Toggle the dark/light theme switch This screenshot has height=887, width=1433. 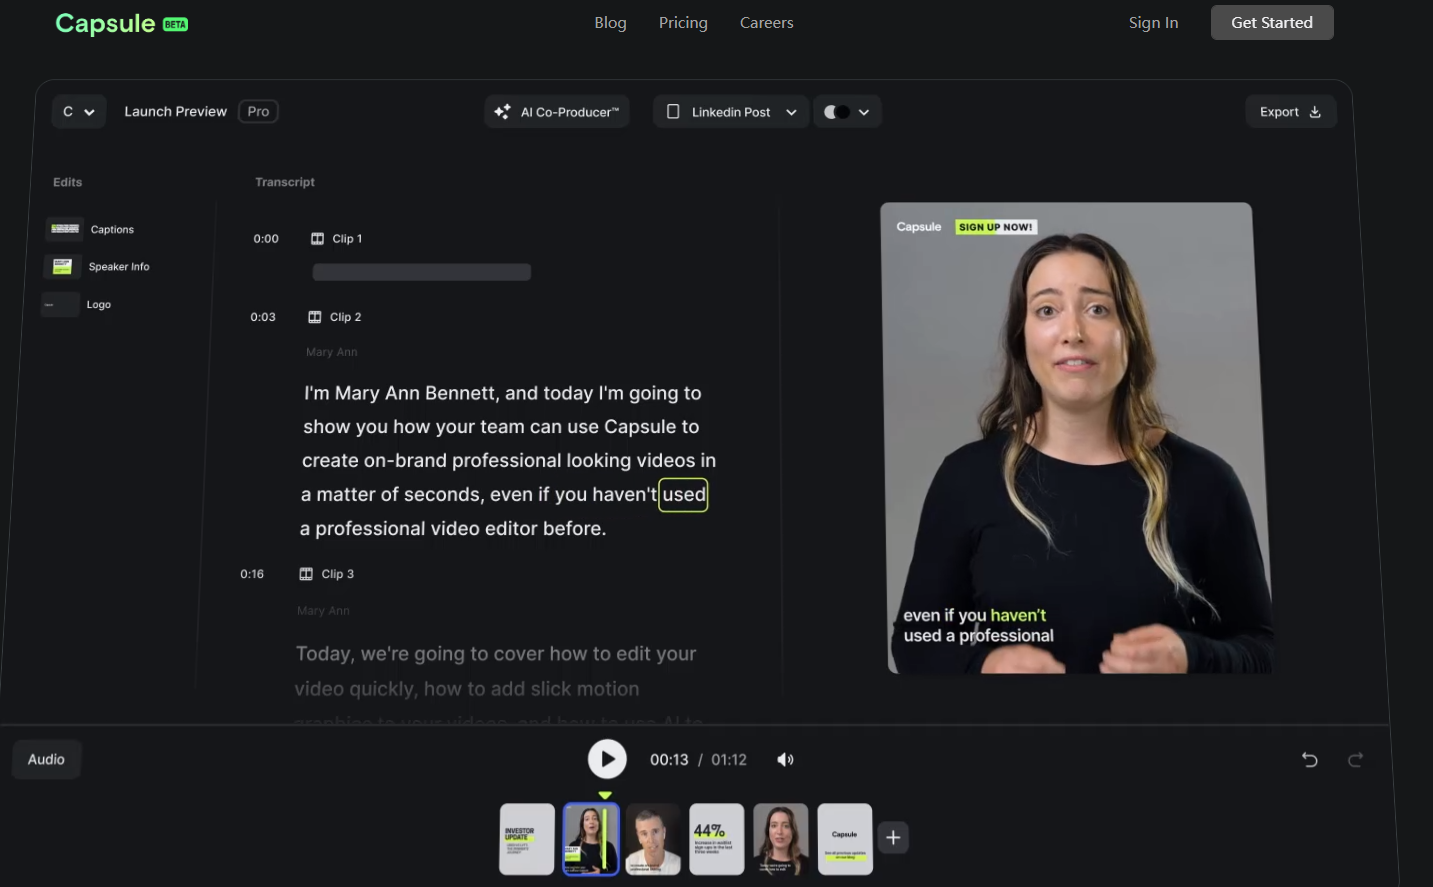(837, 112)
